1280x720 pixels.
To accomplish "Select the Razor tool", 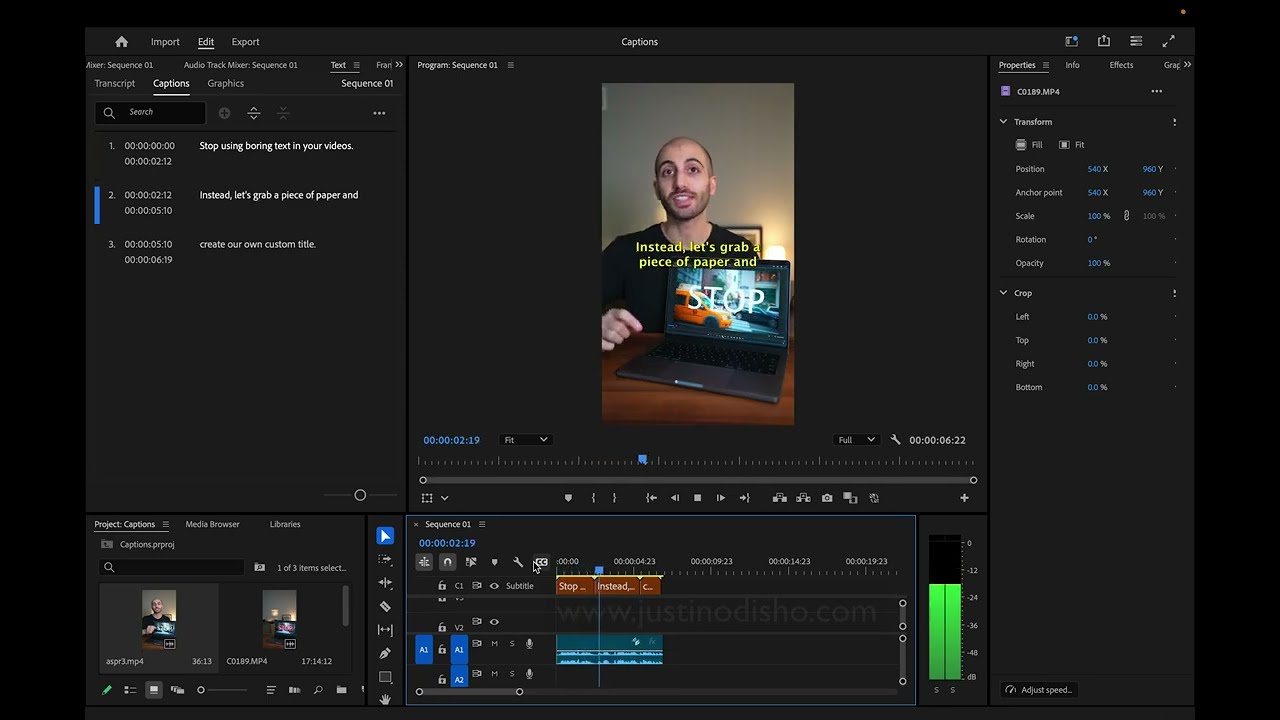I will tap(385, 606).
